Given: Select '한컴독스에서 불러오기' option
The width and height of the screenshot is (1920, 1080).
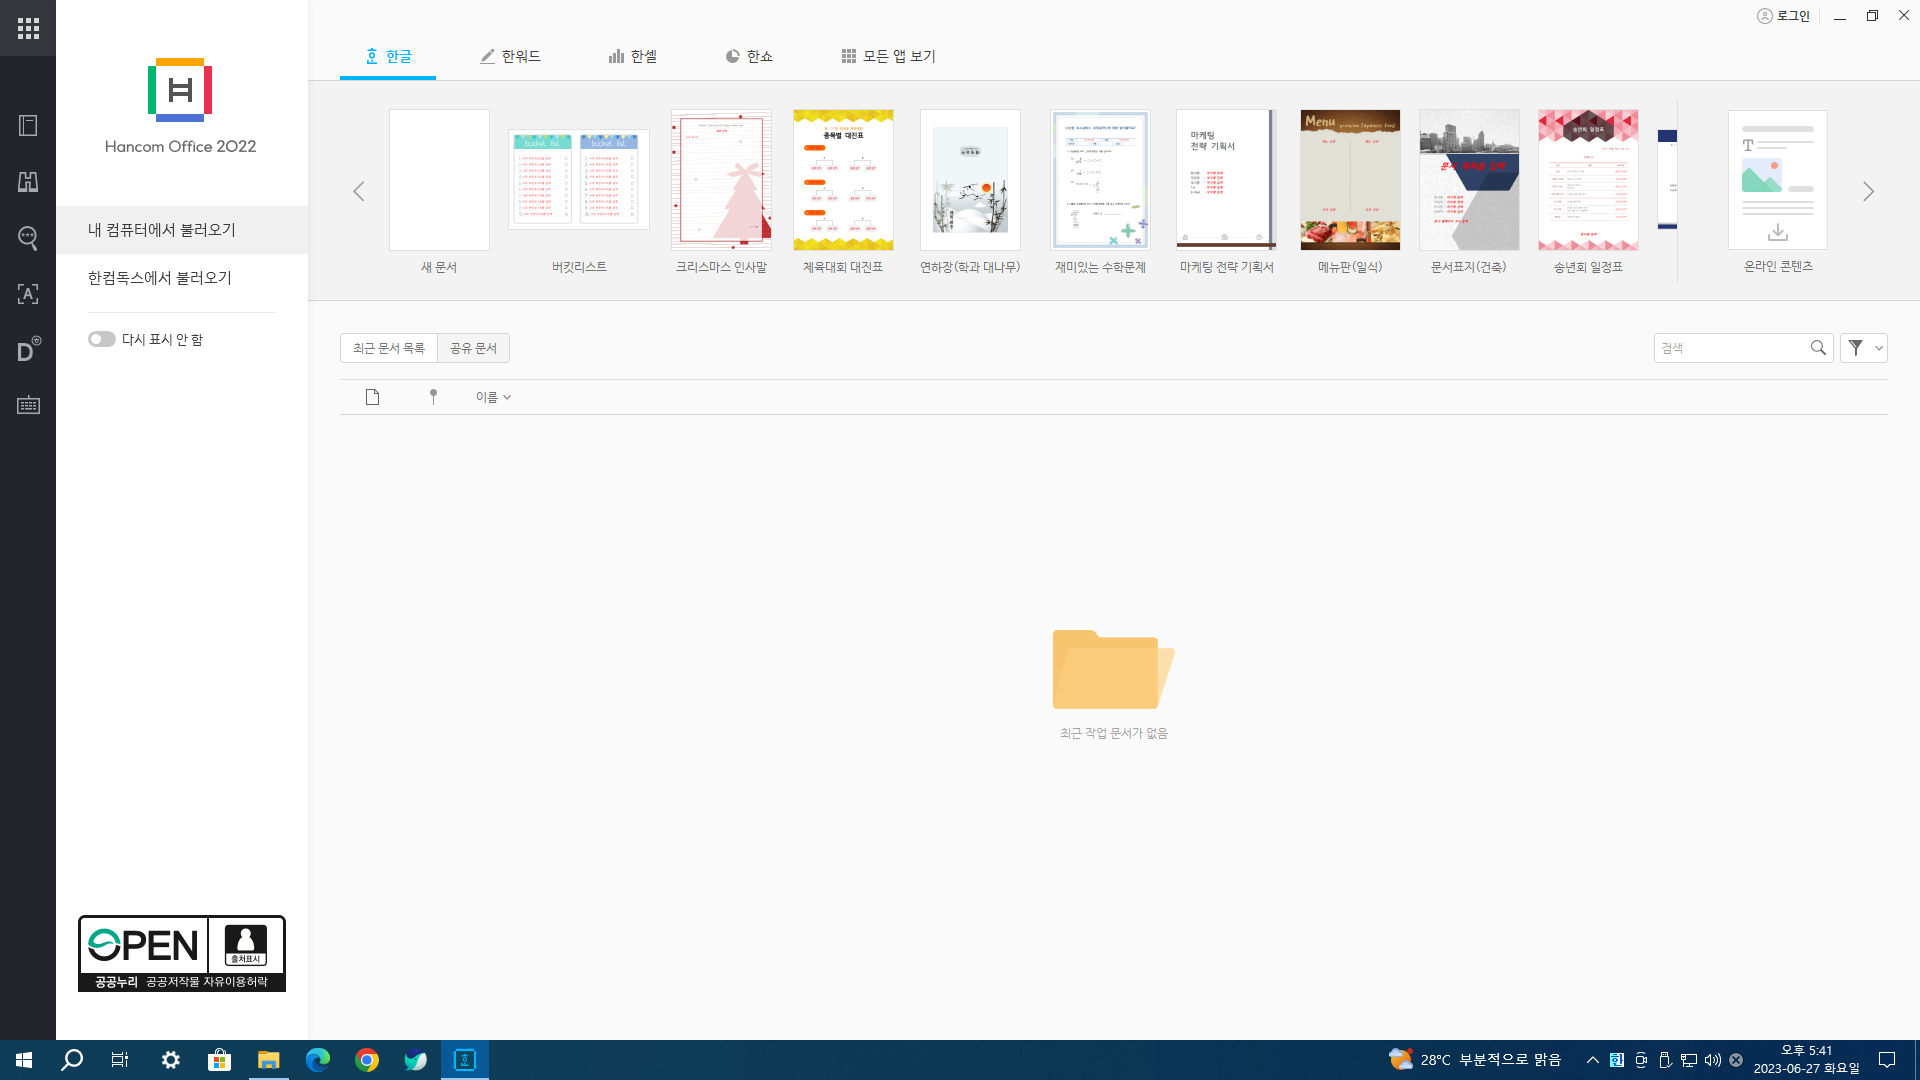Looking at the screenshot, I should [160, 278].
